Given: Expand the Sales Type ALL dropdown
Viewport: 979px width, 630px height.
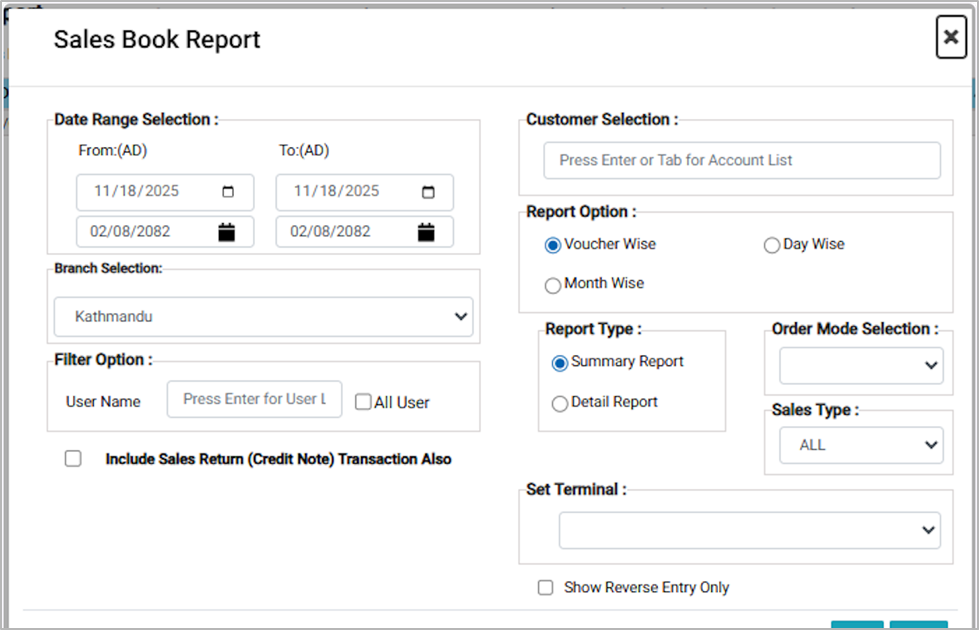Looking at the screenshot, I should [860, 445].
